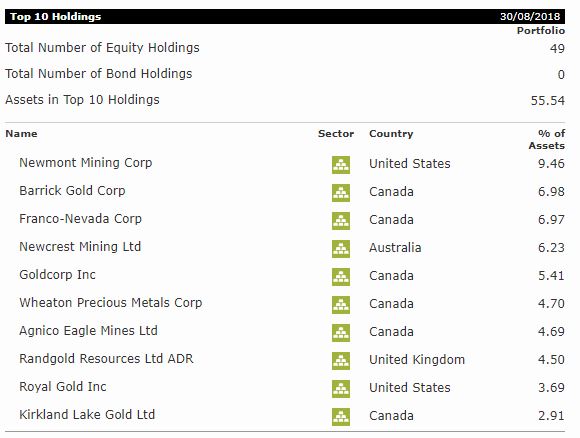This screenshot has height=438, width=580.
Task: Click the Name column header
Action: [21, 134]
